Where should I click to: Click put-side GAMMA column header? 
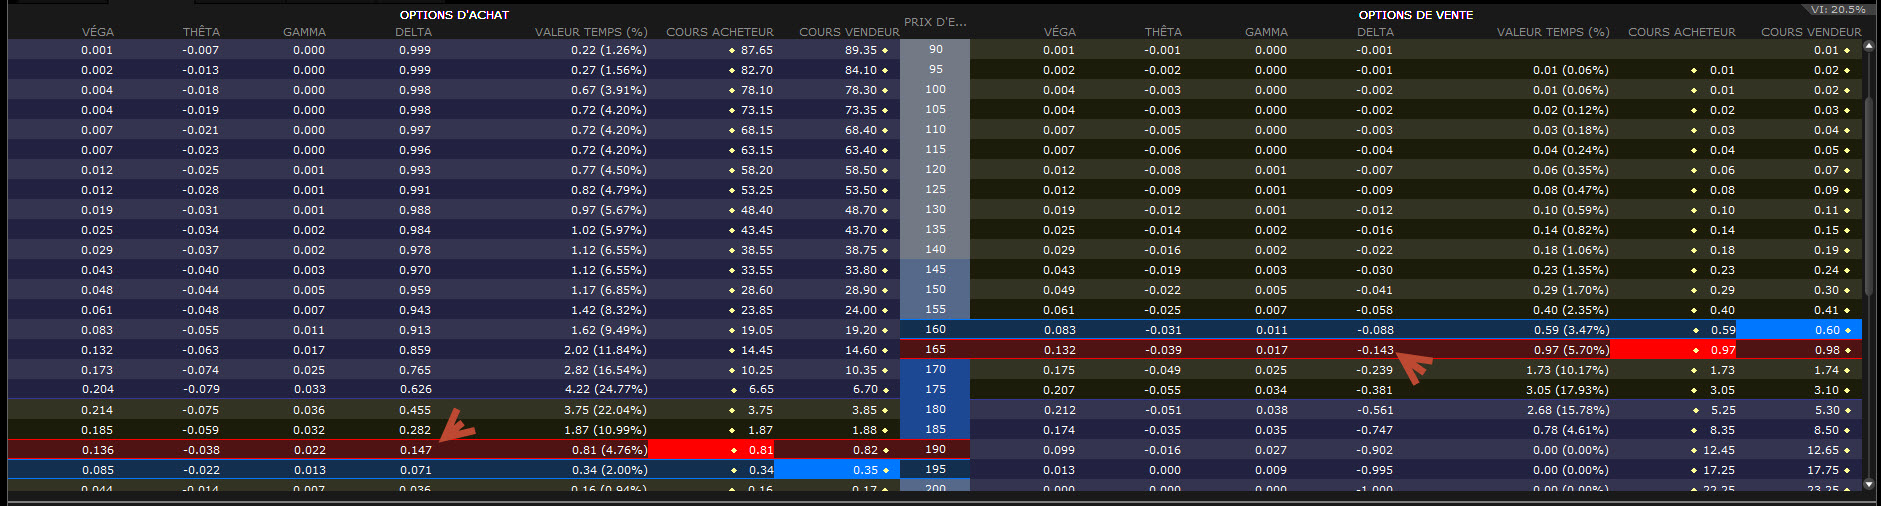coord(1266,32)
